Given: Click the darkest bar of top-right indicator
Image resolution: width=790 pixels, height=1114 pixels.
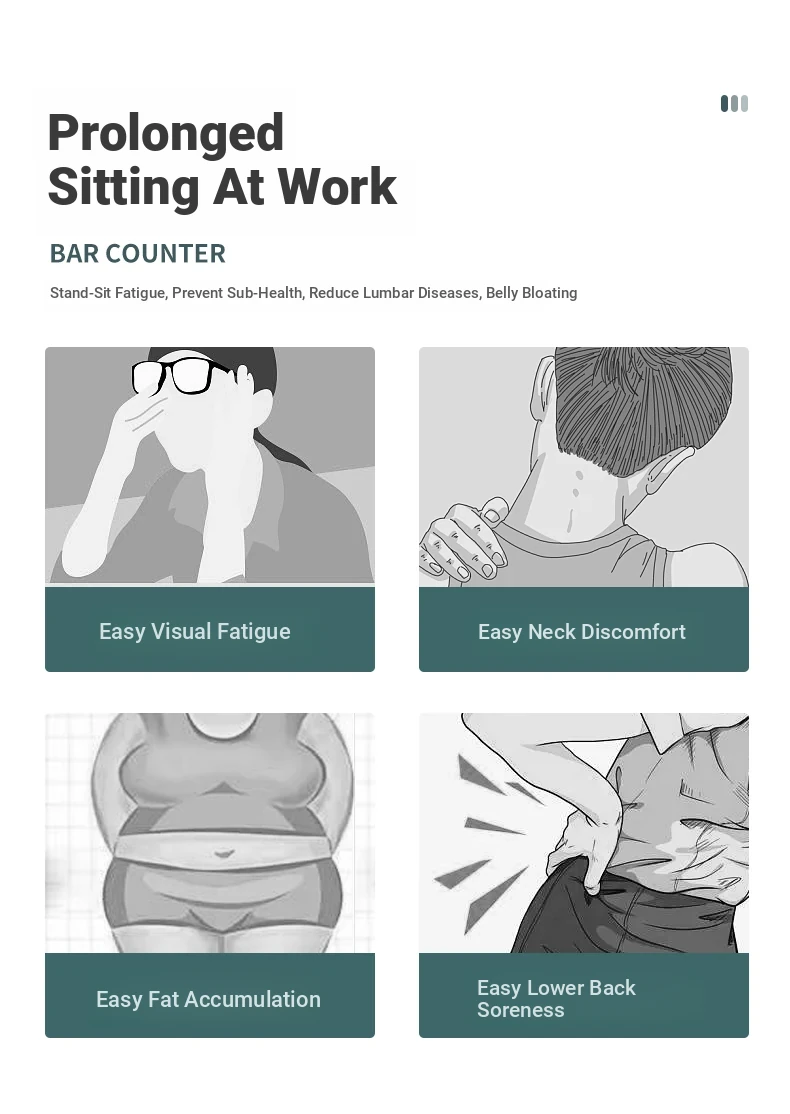Looking at the screenshot, I should [x=725, y=104].
